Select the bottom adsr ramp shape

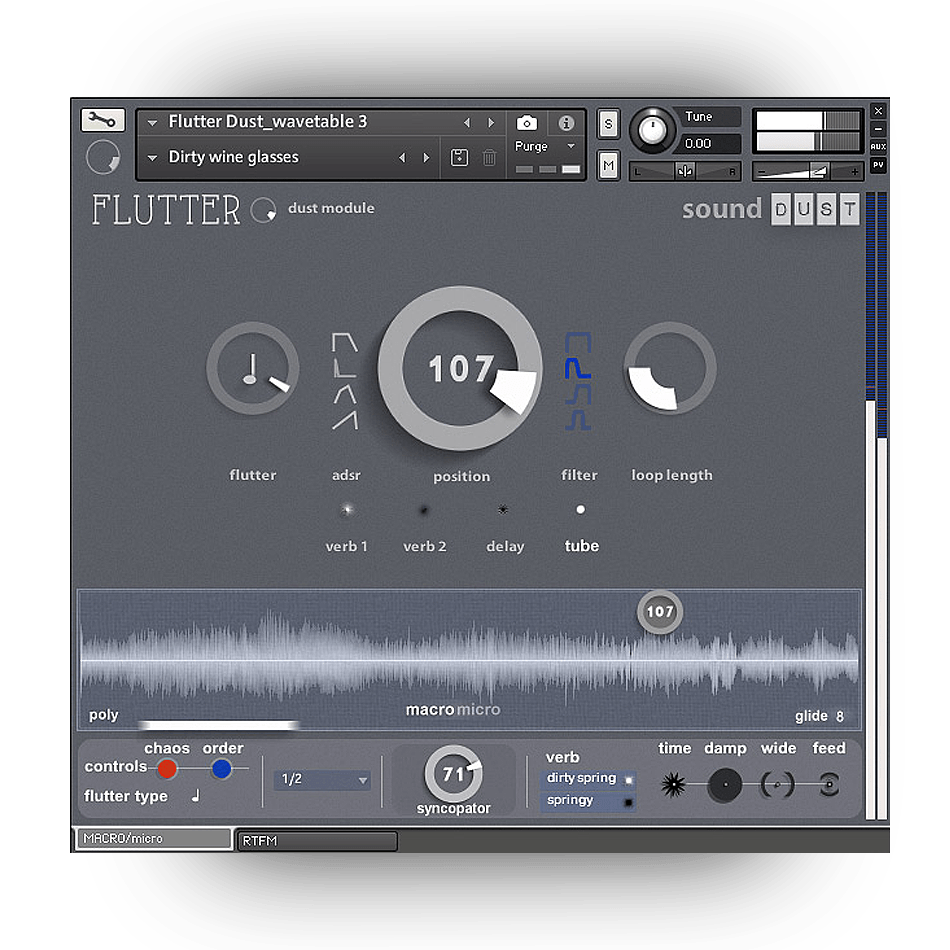(345, 420)
